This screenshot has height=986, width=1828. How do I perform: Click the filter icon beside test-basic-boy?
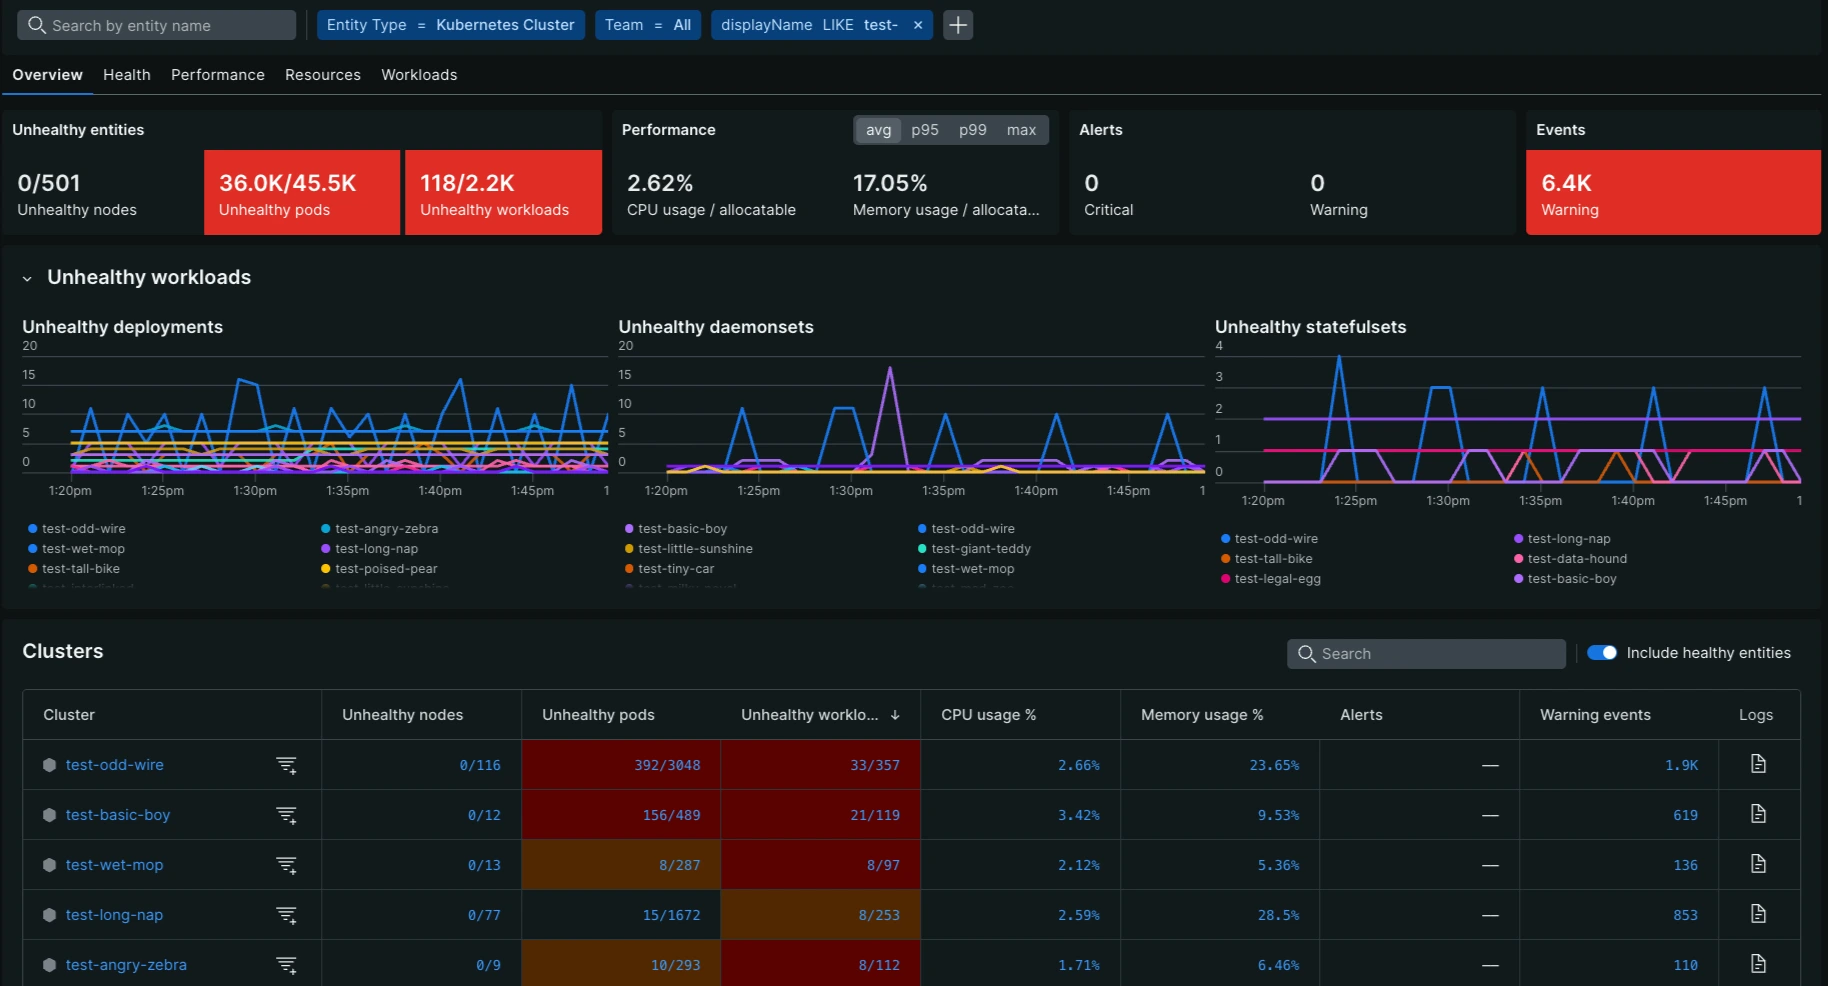click(287, 815)
